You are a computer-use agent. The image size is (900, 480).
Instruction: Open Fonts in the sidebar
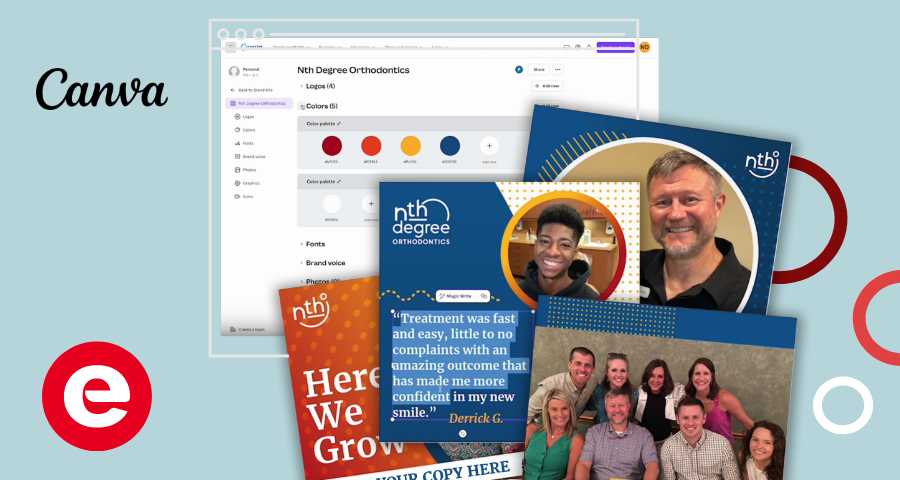(x=244, y=143)
